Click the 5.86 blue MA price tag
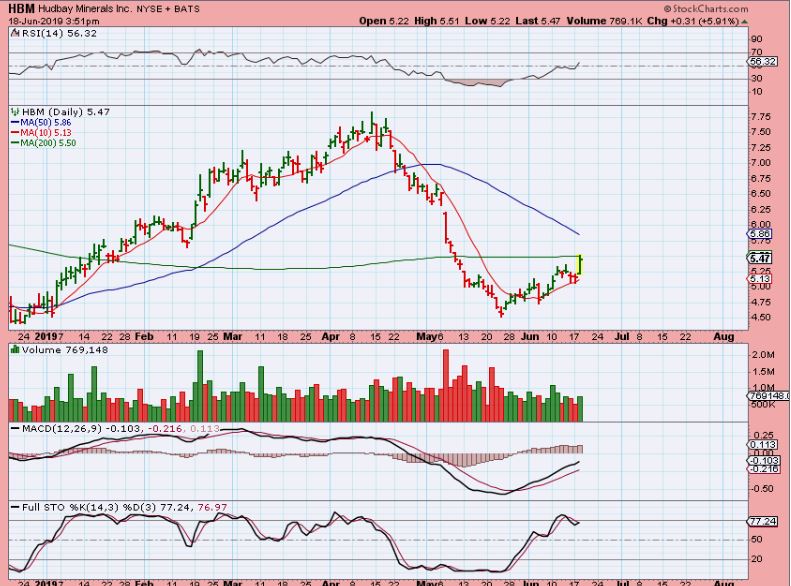The width and height of the screenshot is (791, 586). 759,234
